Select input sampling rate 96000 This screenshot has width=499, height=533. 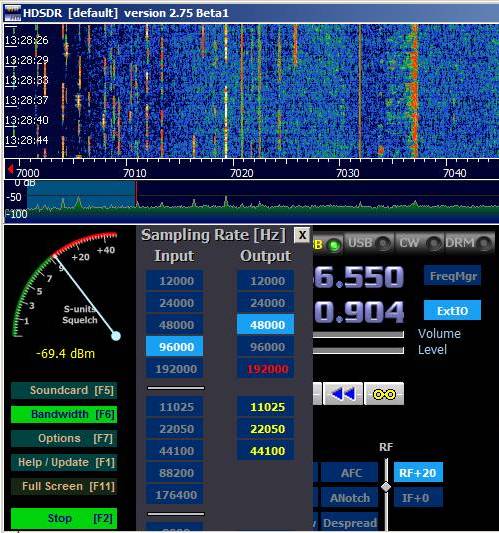[175, 347]
